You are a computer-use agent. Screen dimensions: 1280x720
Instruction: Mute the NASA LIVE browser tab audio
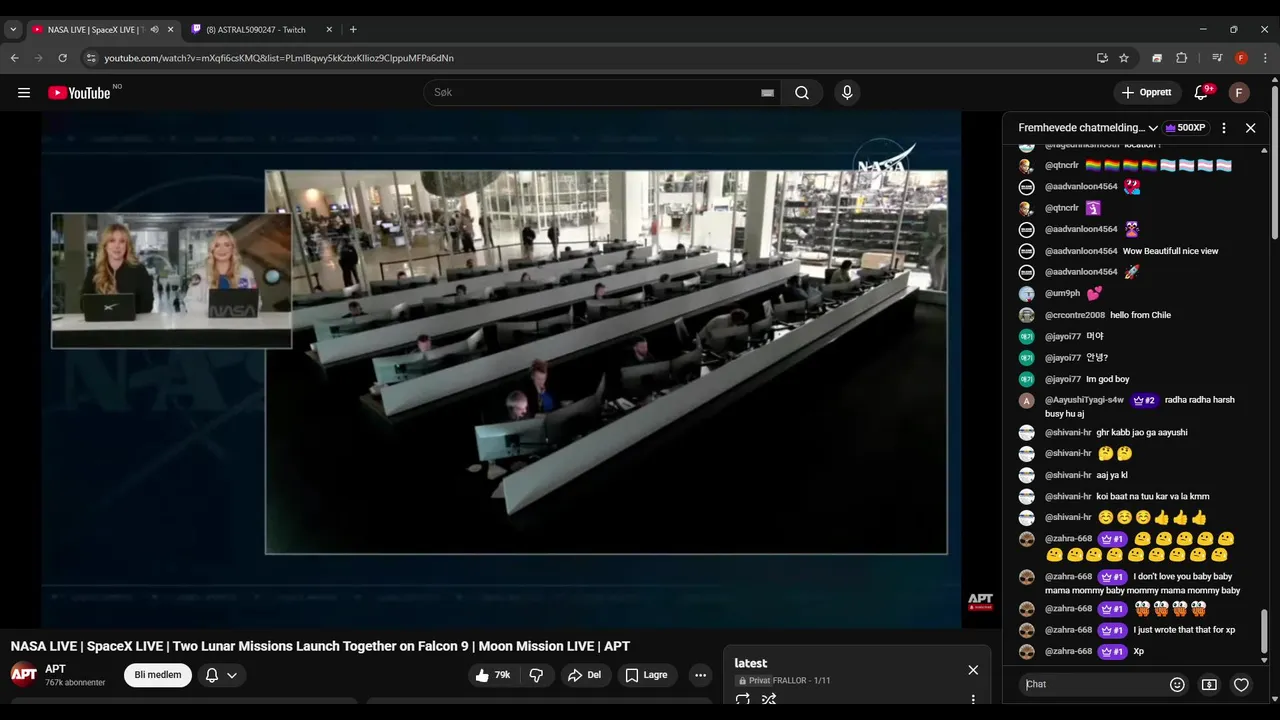(154, 30)
